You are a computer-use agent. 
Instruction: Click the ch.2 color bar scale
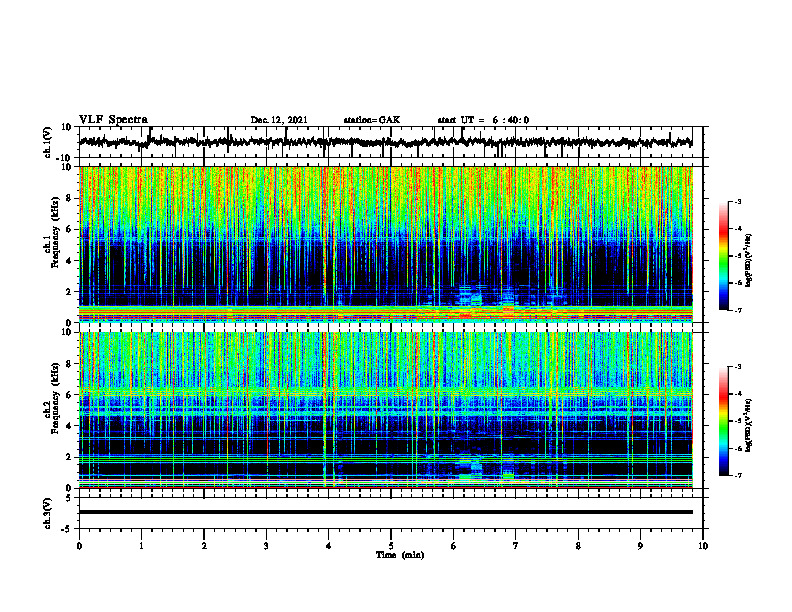pyautogui.click(x=724, y=421)
